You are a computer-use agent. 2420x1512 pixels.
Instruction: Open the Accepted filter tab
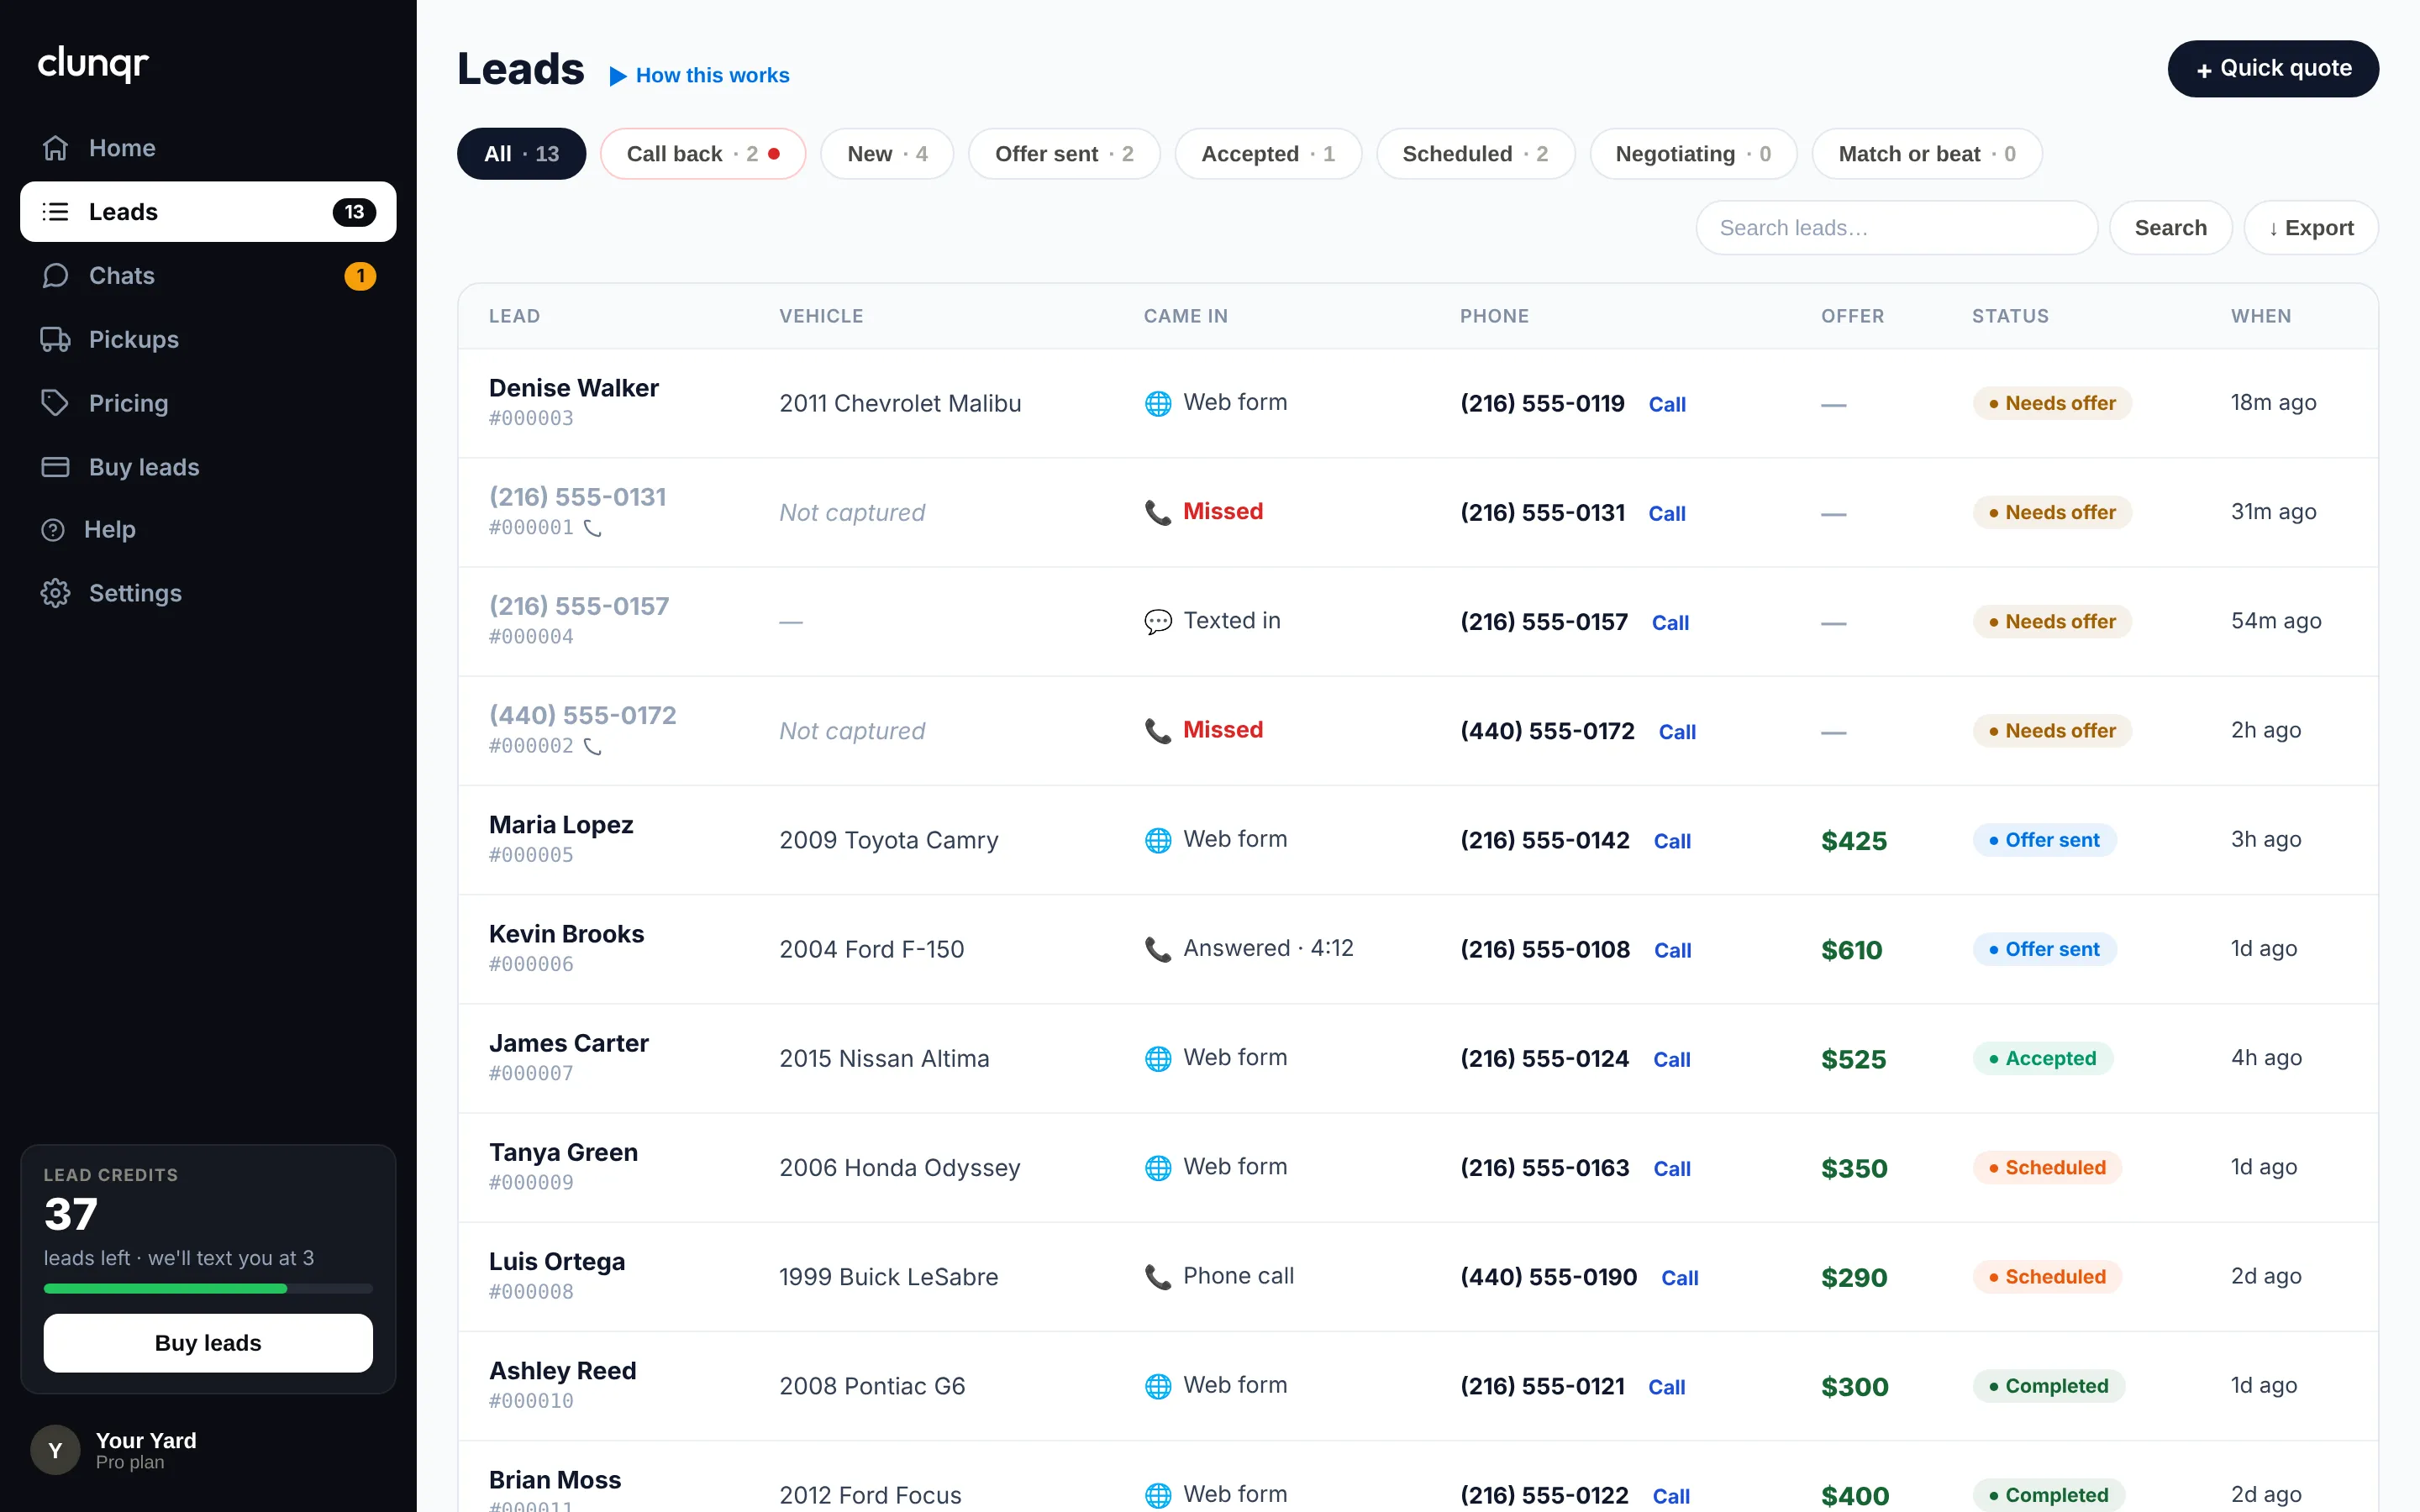(1268, 154)
